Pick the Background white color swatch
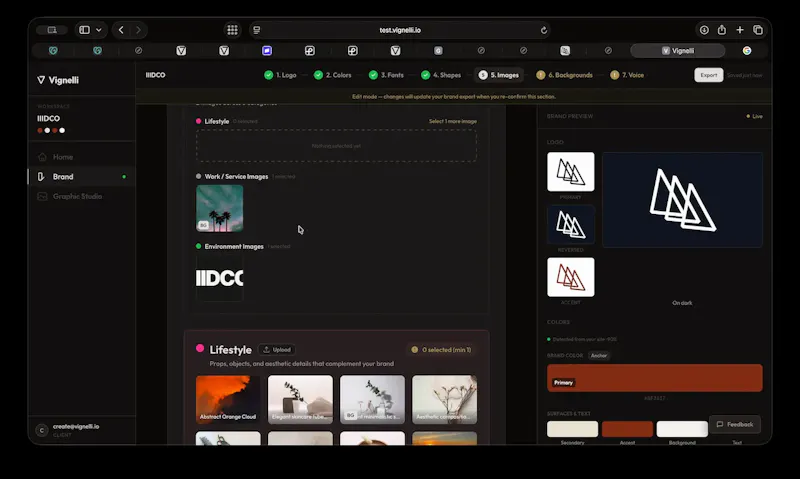Screen dimensions: 800x479 (682, 429)
